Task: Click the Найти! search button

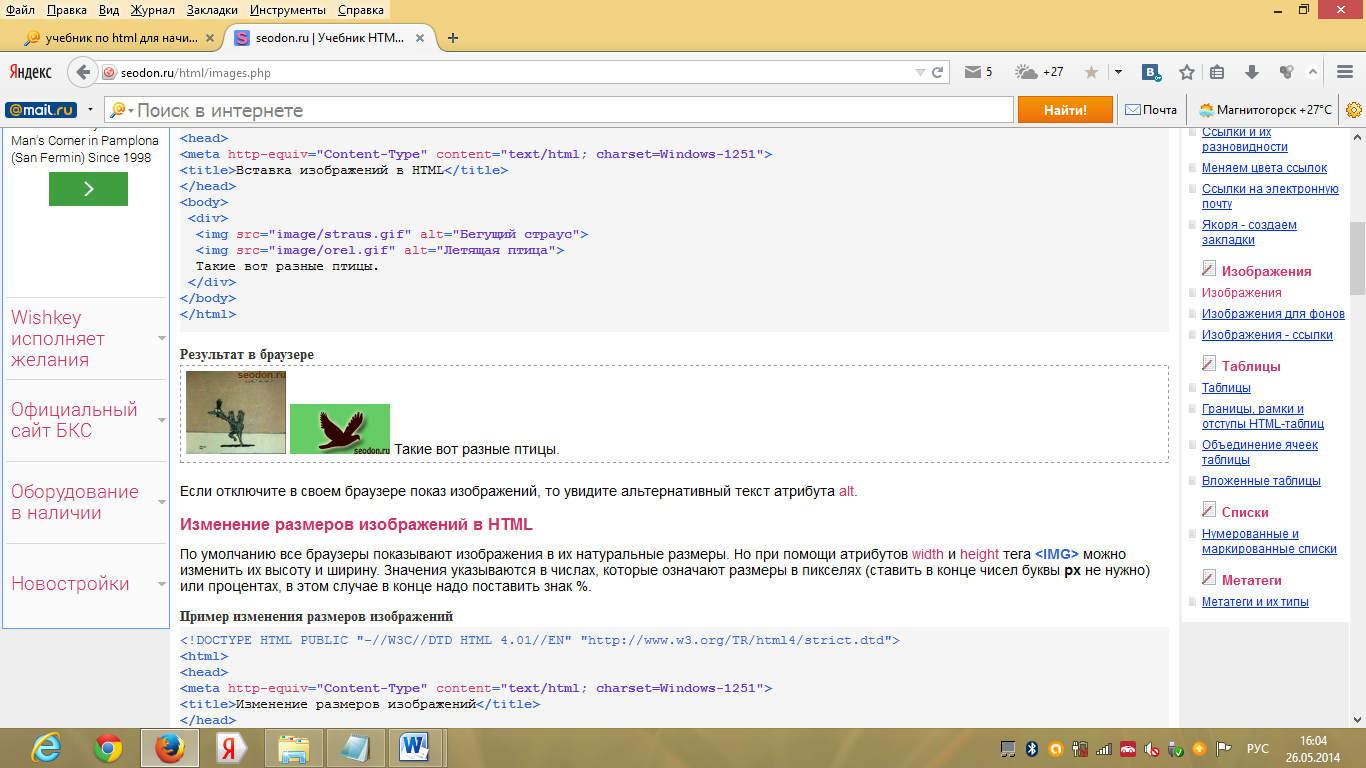Action: [x=1065, y=110]
